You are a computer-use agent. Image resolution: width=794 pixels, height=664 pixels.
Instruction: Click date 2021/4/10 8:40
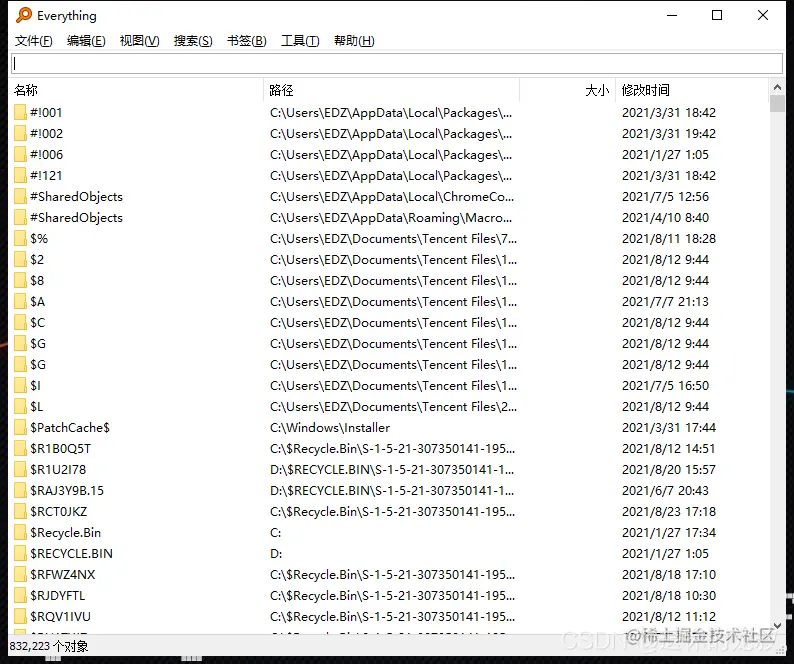tap(665, 218)
